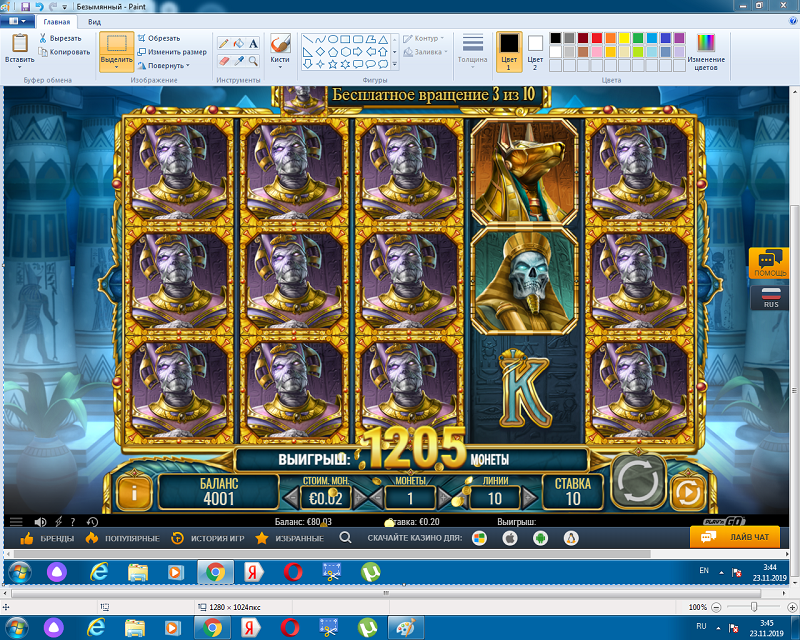Choose the Right arrow shape
This screenshot has width=800, height=640.
tap(358, 52)
